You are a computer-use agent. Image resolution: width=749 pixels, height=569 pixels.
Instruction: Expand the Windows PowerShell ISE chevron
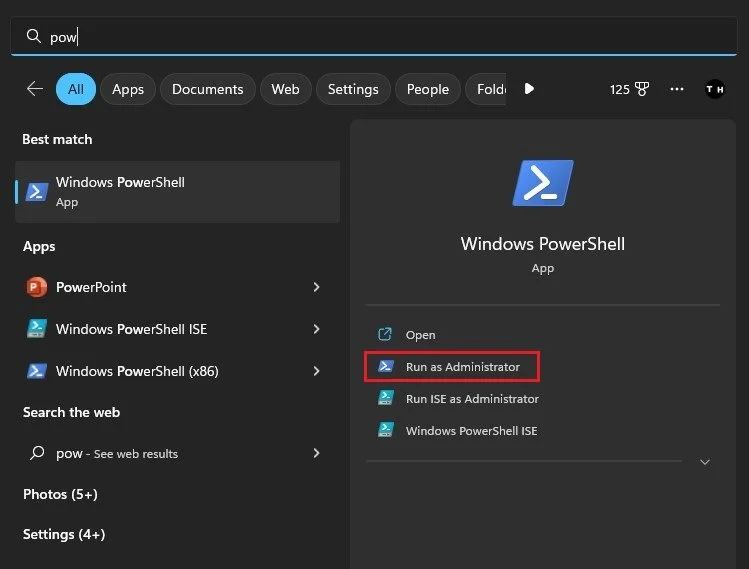[316, 329]
